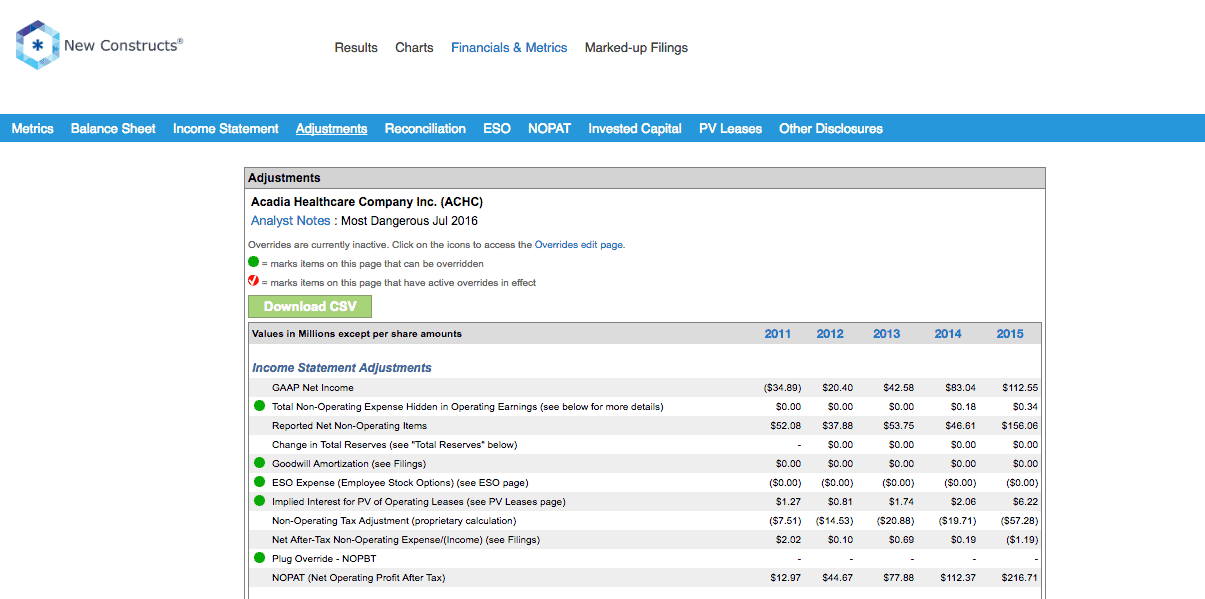Open the Results top navigation item
This screenshot has width=1205, height=599.
point(356,47)
